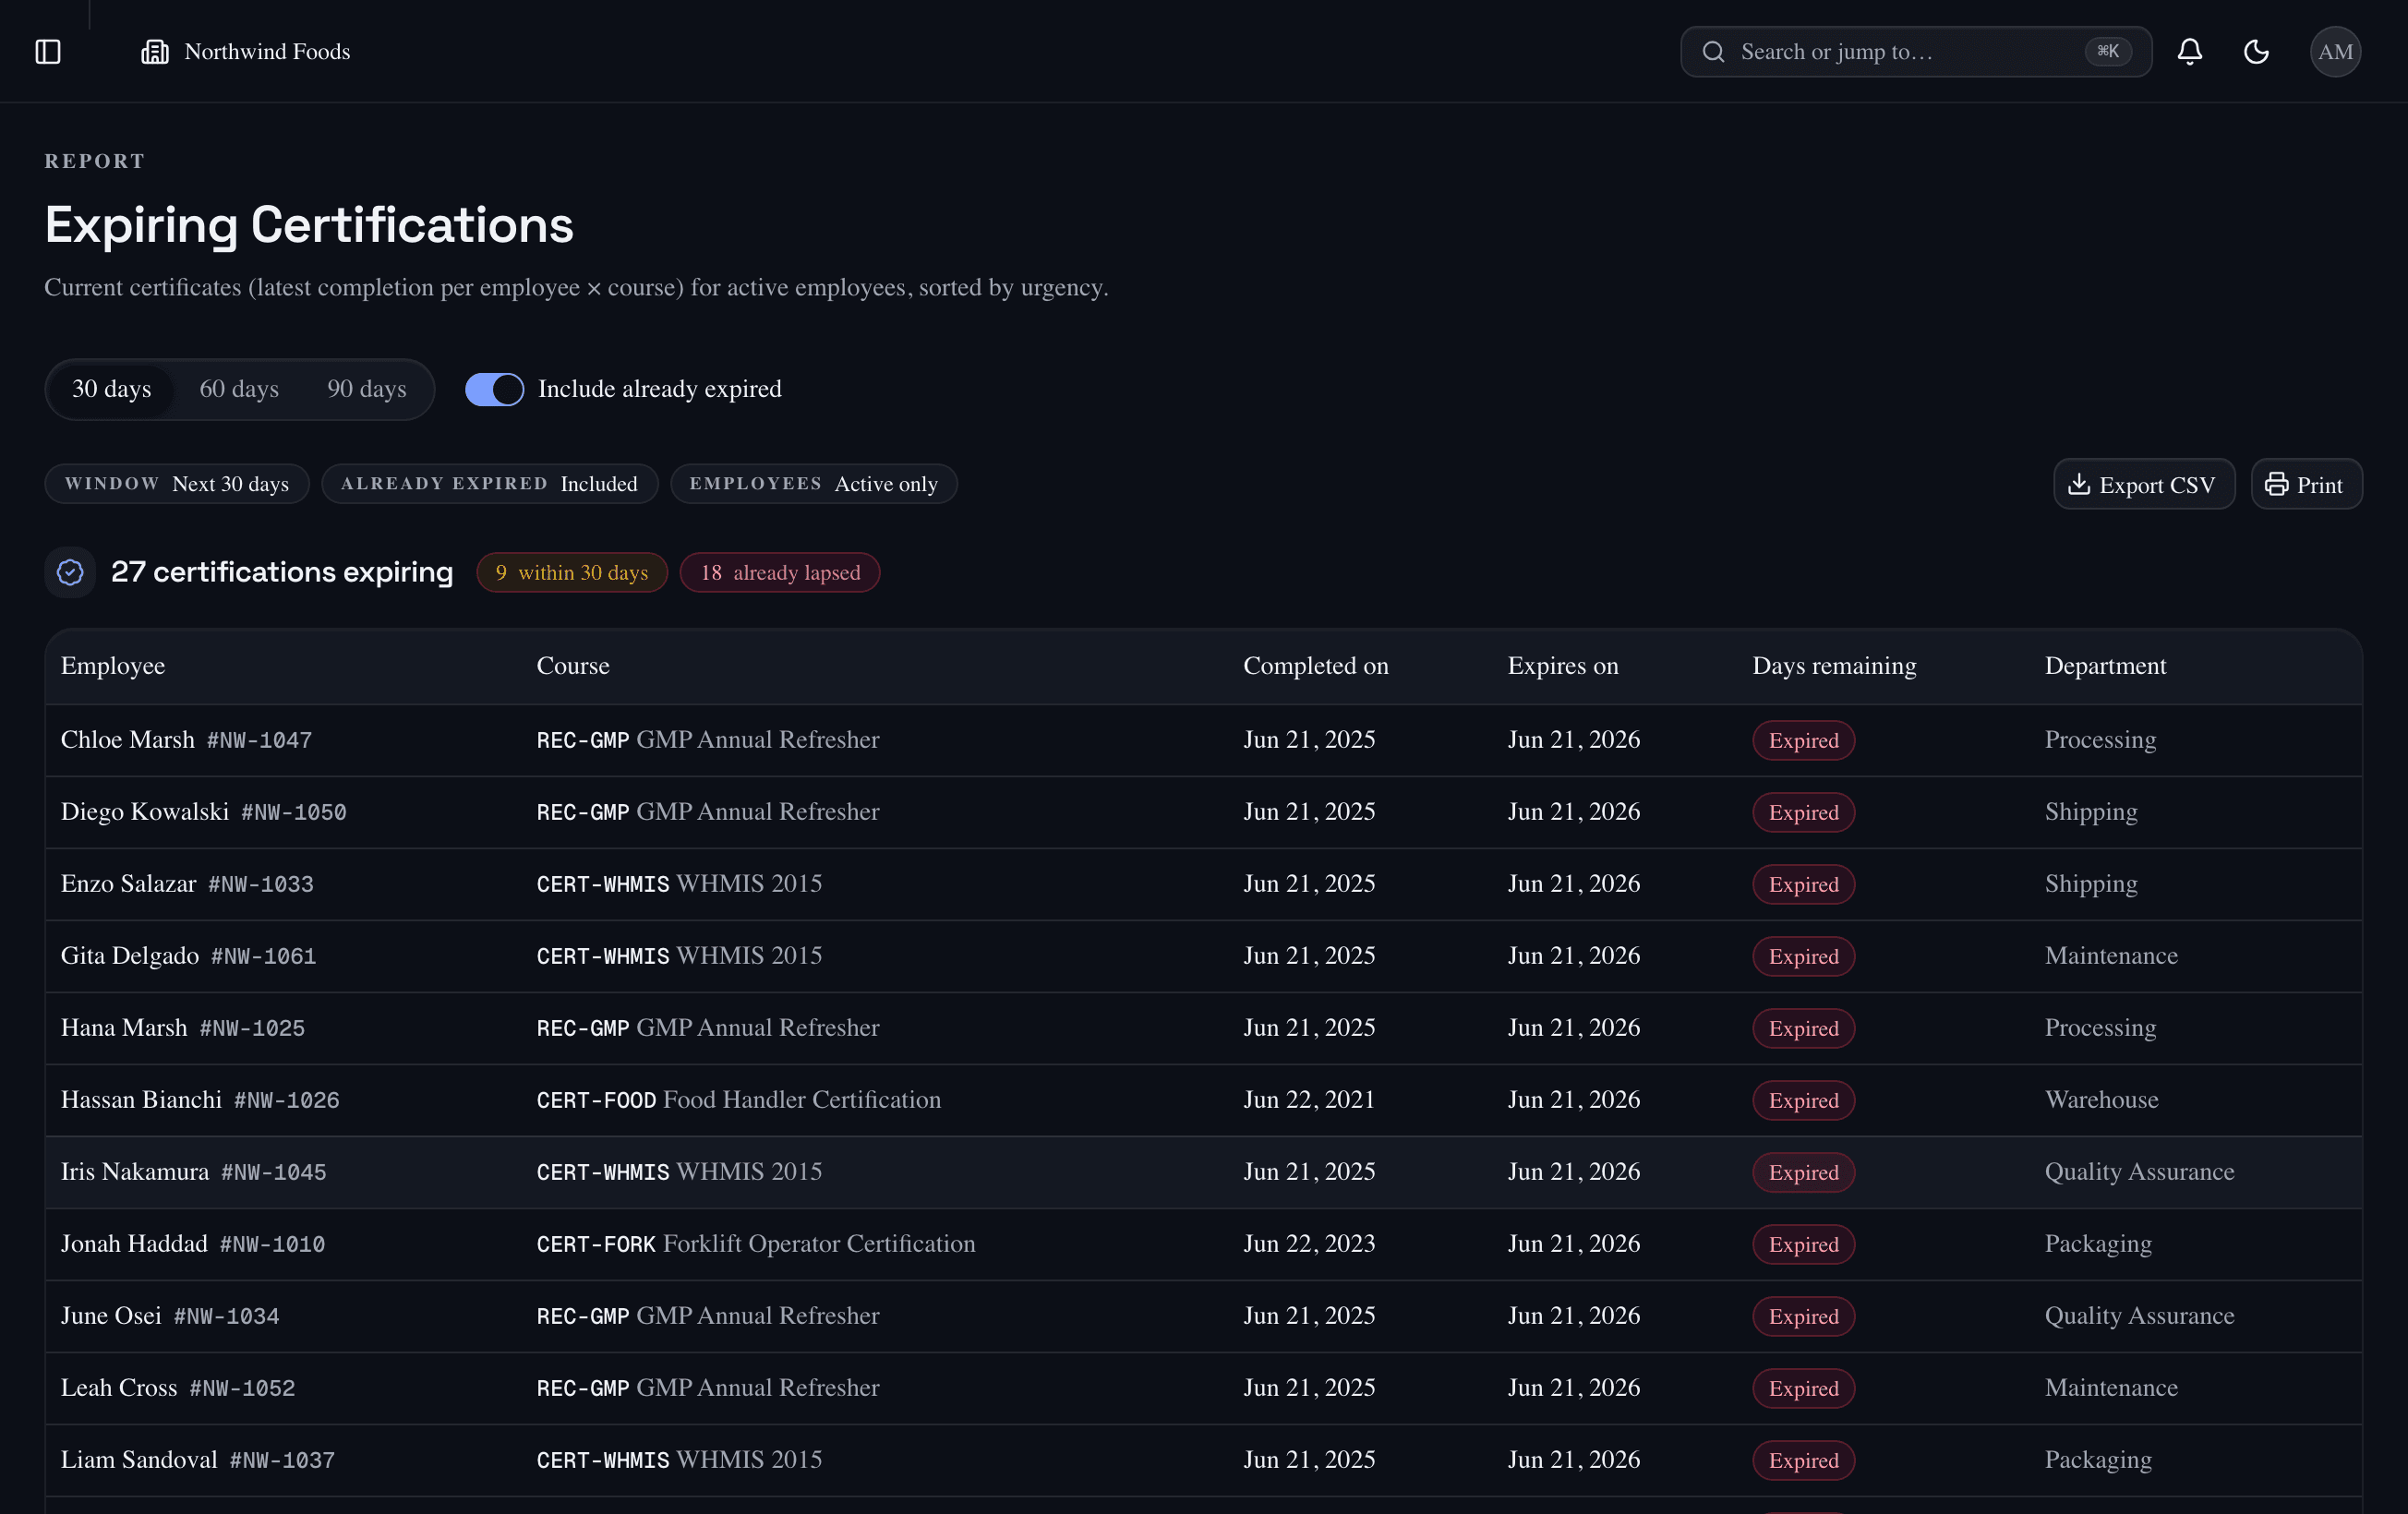Viewport: 2408px width, 1514px height.
Task: Switch theme with the moon icon
Action: click(2256, 51)
